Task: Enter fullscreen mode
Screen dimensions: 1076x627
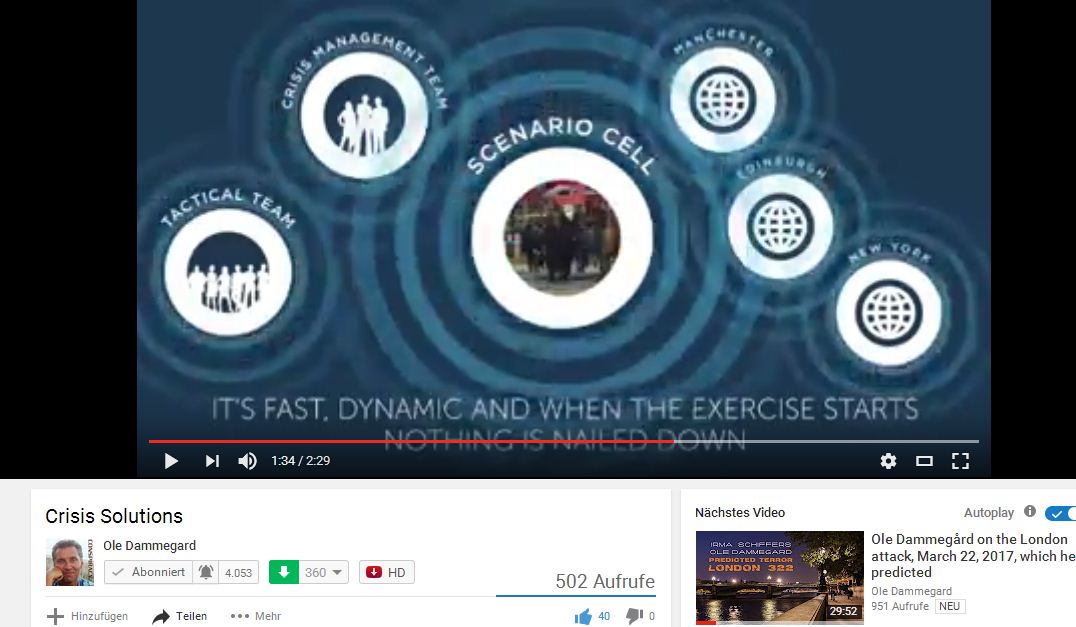Action: [x=960, y=461]
